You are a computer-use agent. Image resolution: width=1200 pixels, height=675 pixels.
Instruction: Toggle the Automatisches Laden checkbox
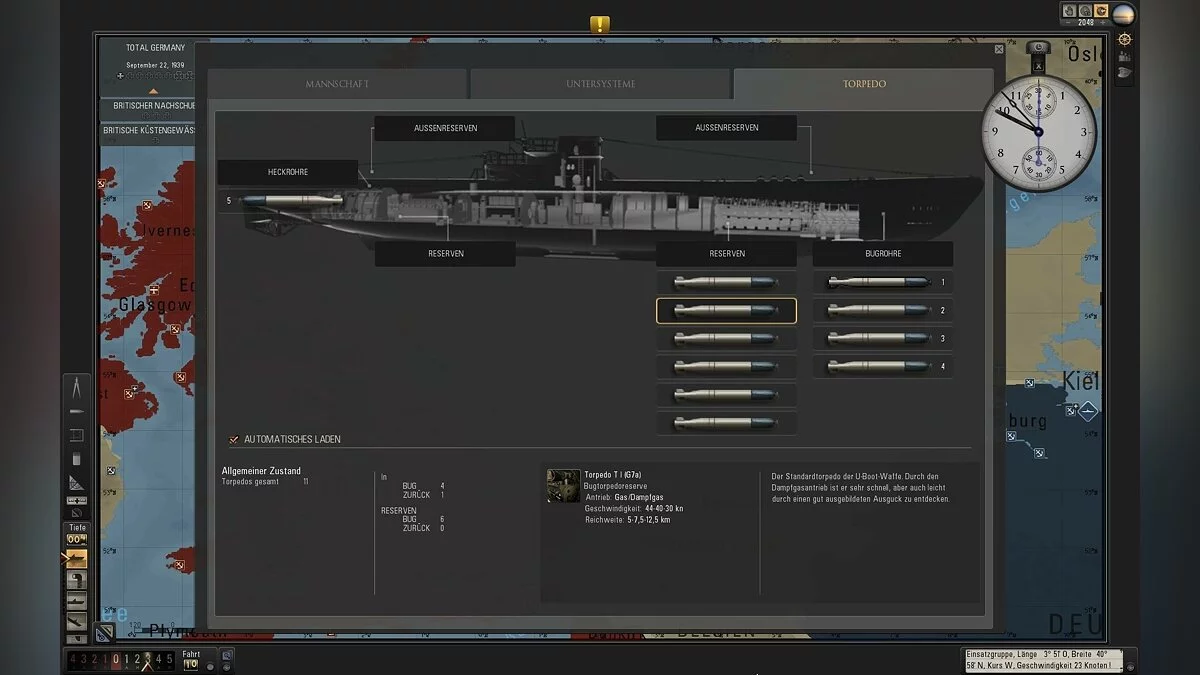(234, 439)
